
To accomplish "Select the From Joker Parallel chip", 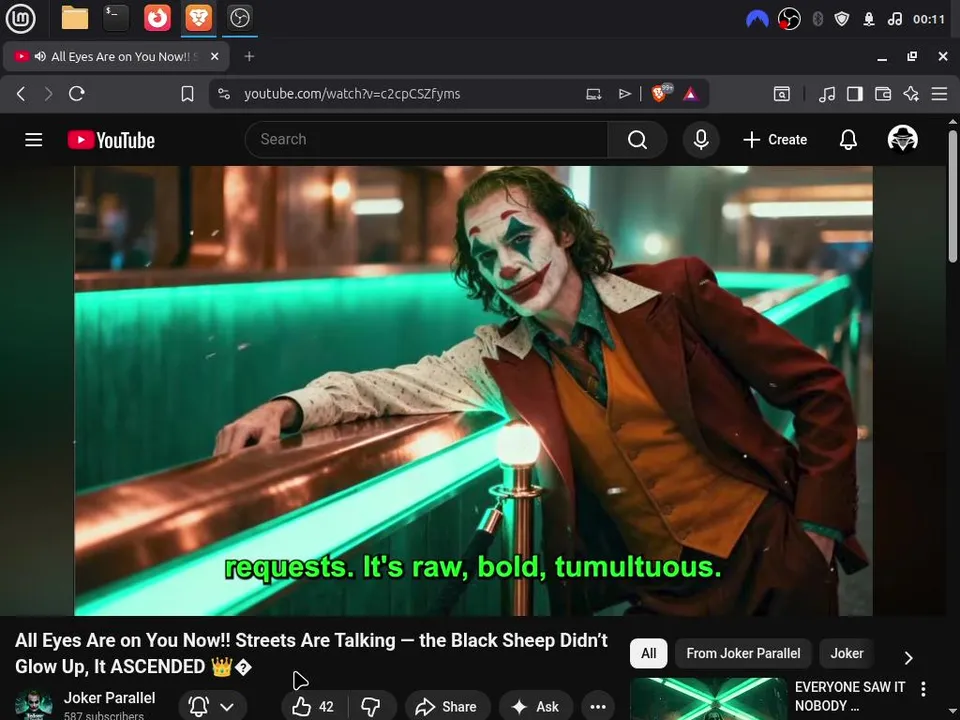I will point(743,653).
